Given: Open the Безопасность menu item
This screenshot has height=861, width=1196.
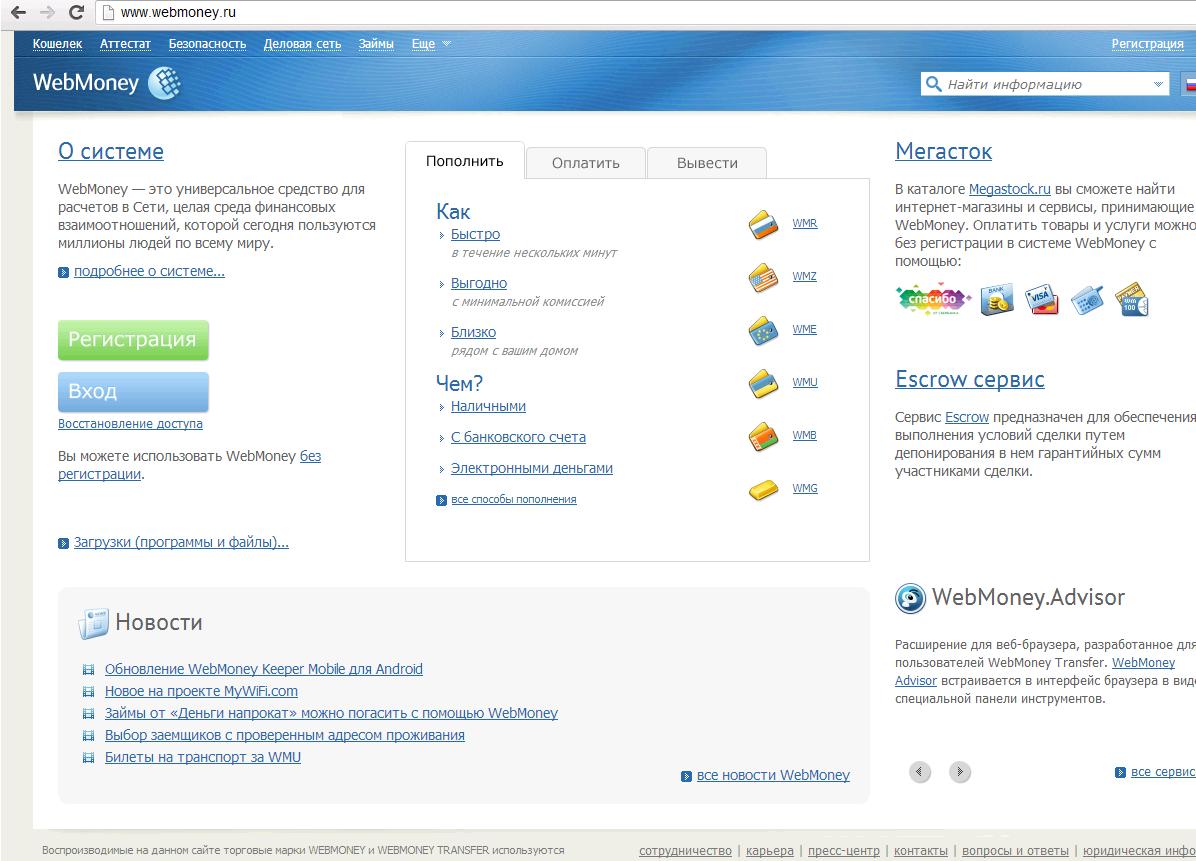Looking at the screenshot, I should (x=207, y=44).
